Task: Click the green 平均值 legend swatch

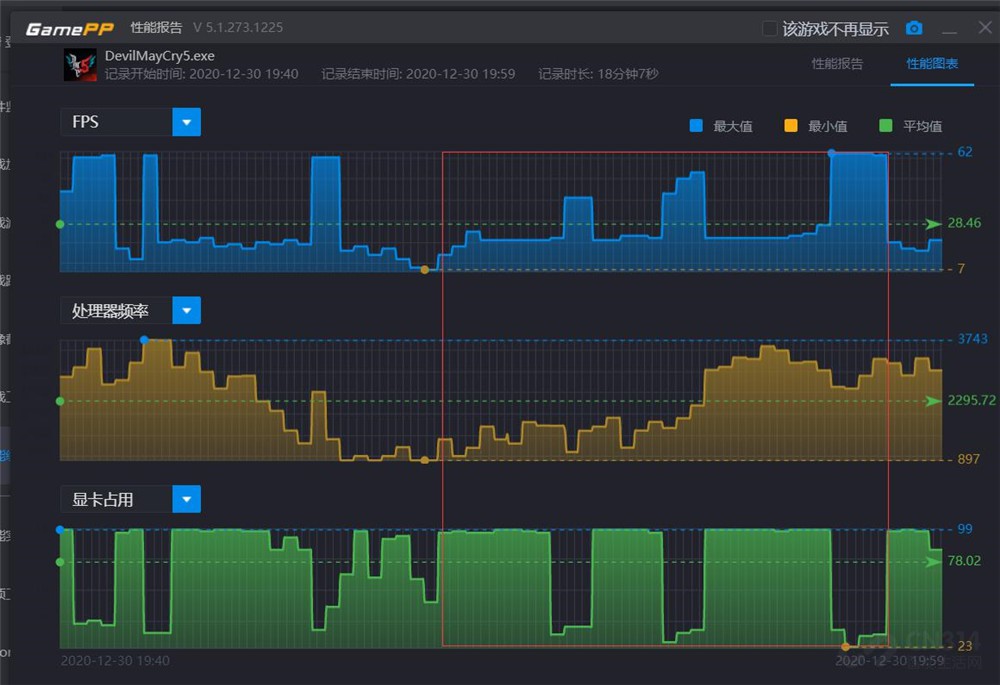Action: [x=885, y=126]
